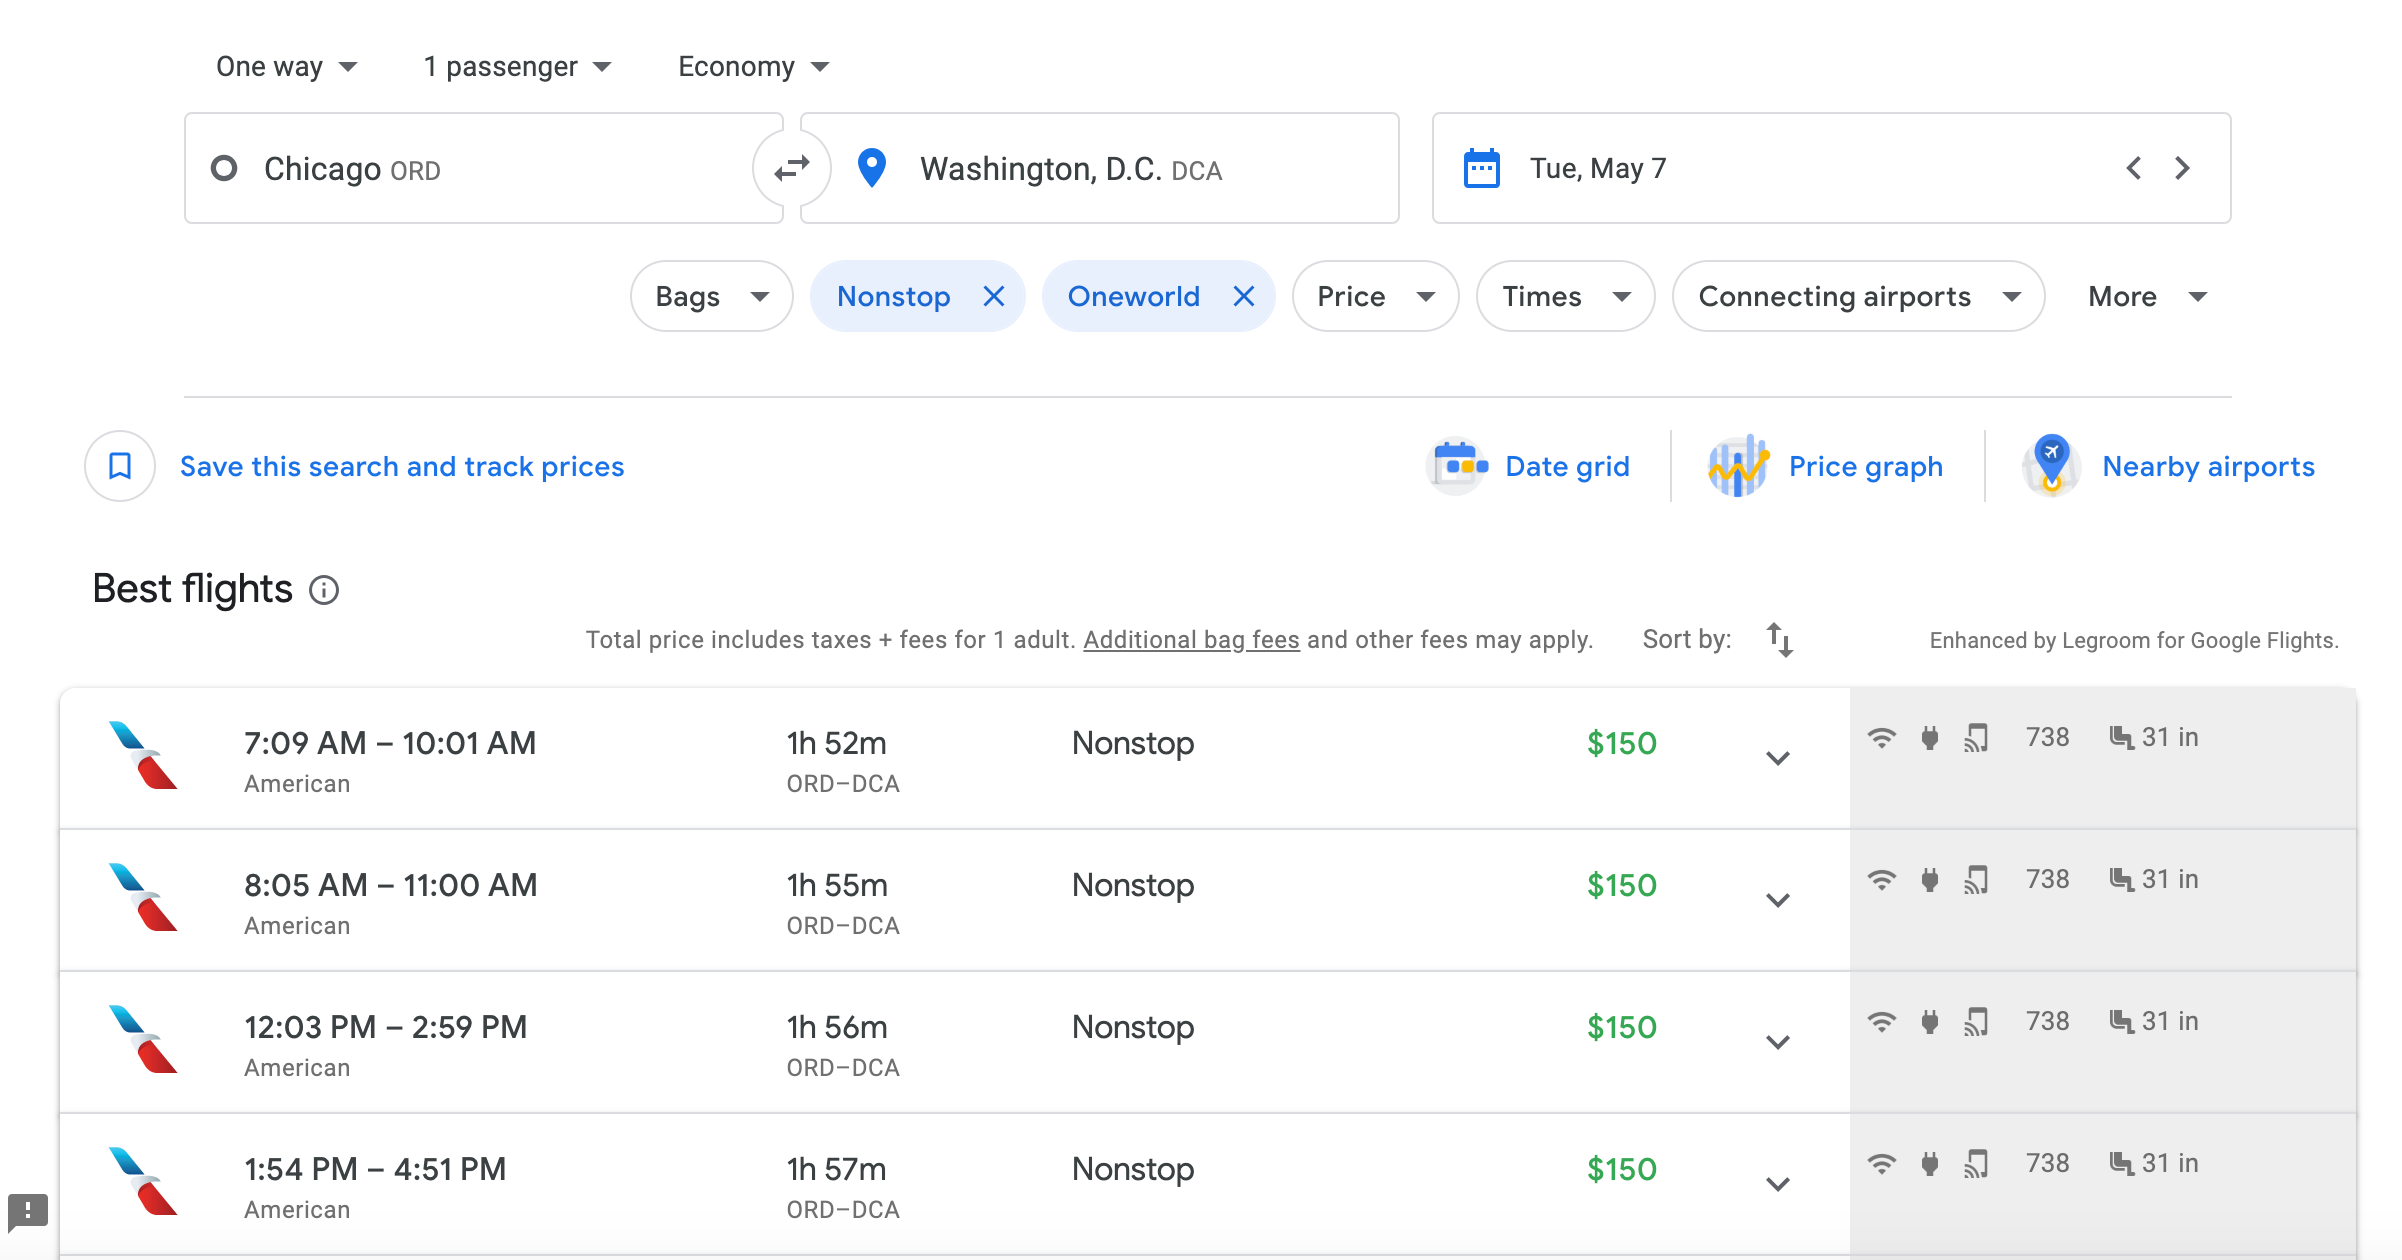The image size is (2402, 1260).
Task: Remove the Nonstop filter
Action: tap(993, 296)
